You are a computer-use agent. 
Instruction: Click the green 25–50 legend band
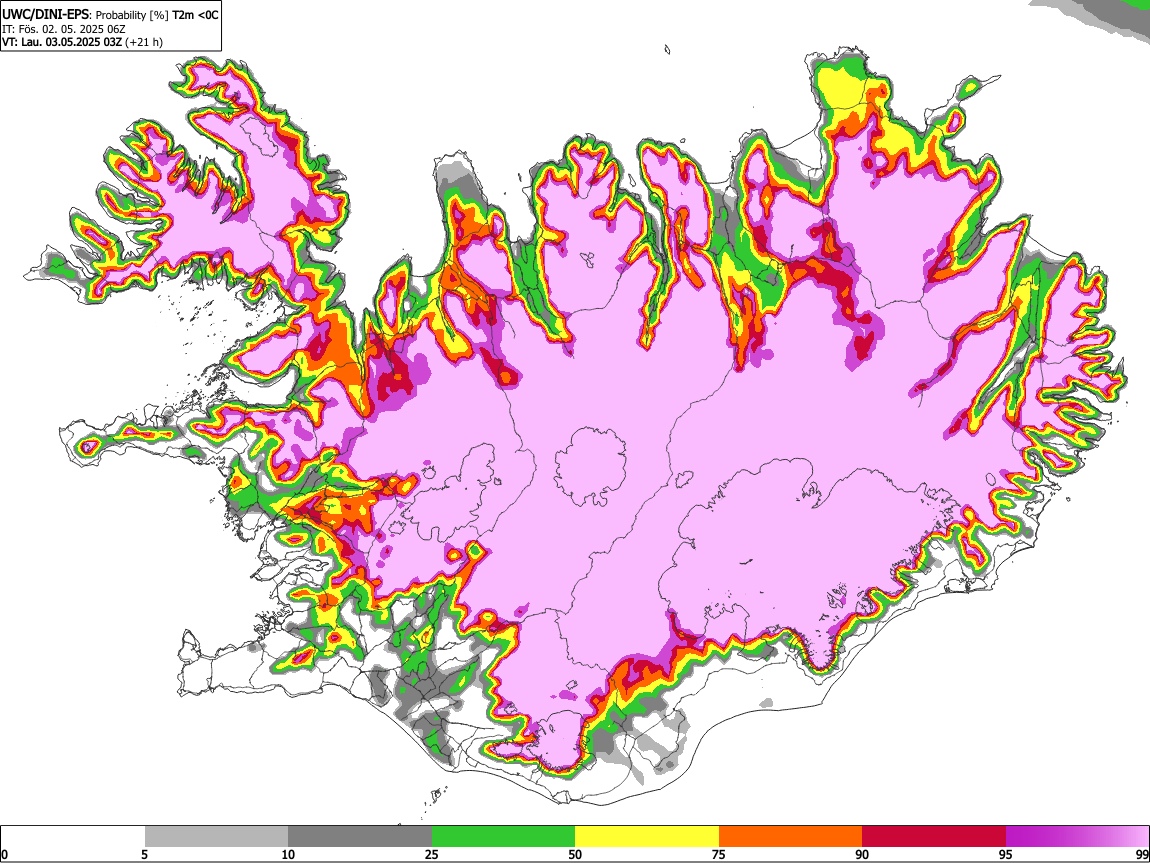click(503, 837)
